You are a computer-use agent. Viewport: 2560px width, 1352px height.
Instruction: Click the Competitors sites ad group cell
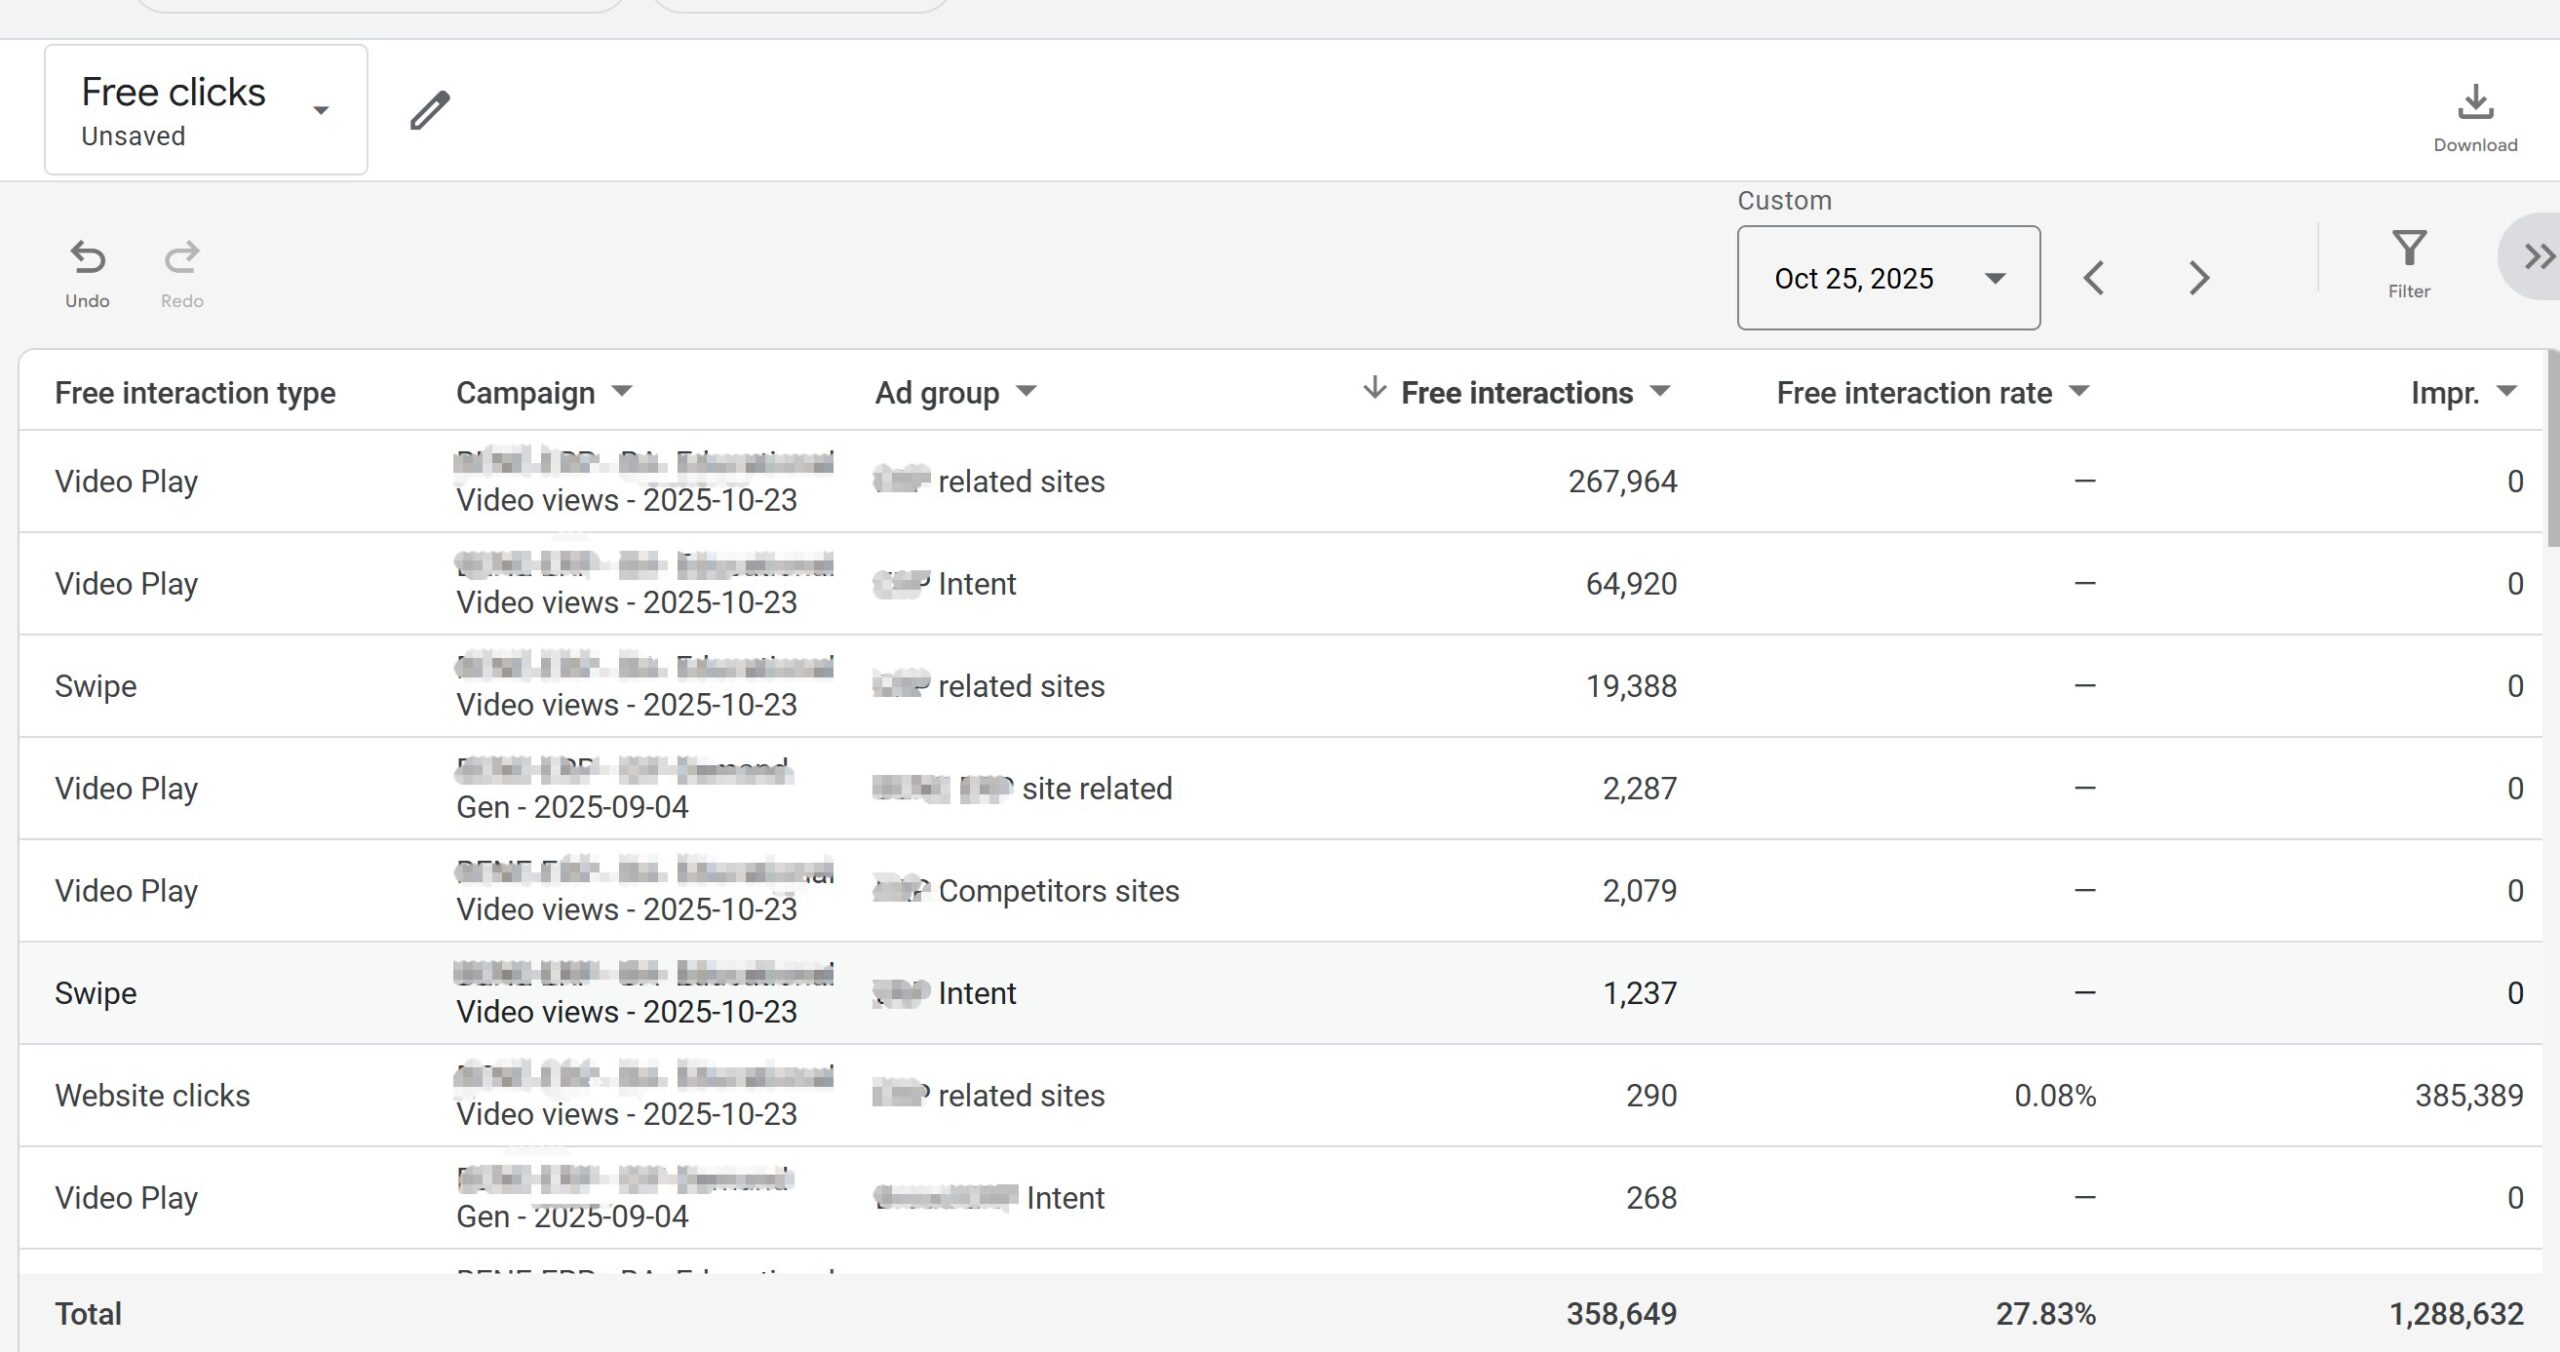click(1058, 891)
